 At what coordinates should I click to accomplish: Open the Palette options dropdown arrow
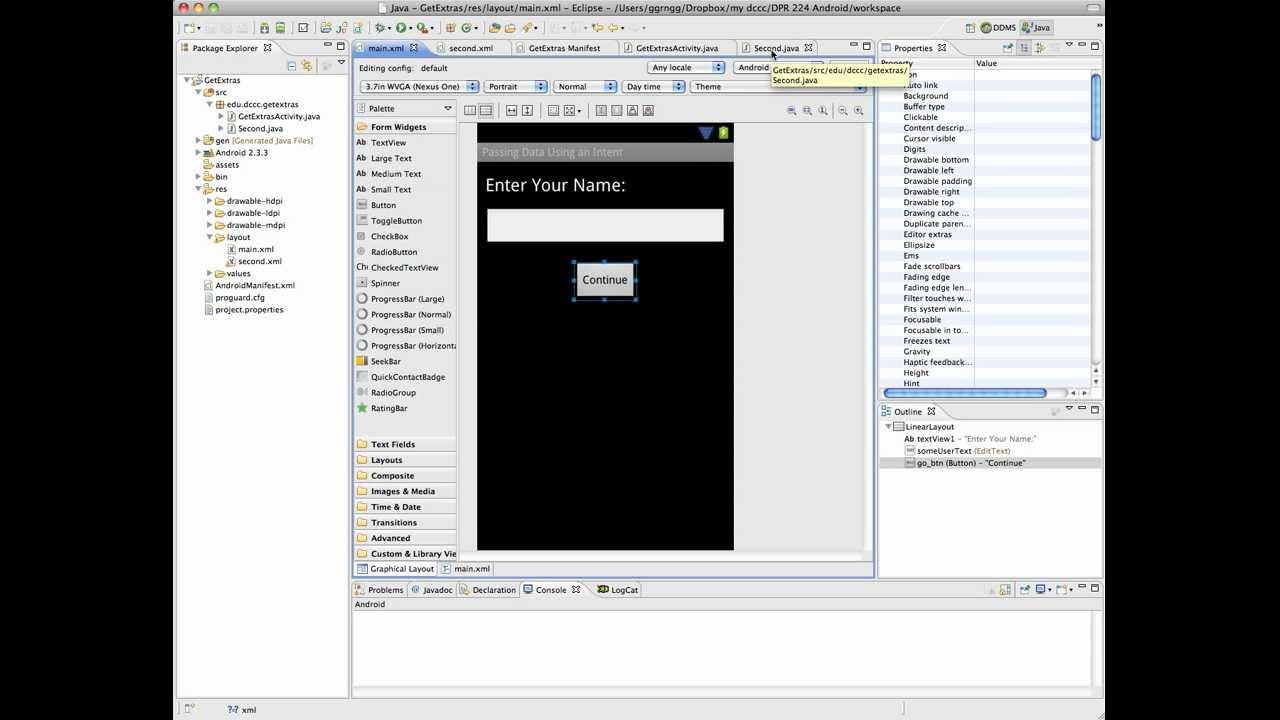tap(447, 109)
